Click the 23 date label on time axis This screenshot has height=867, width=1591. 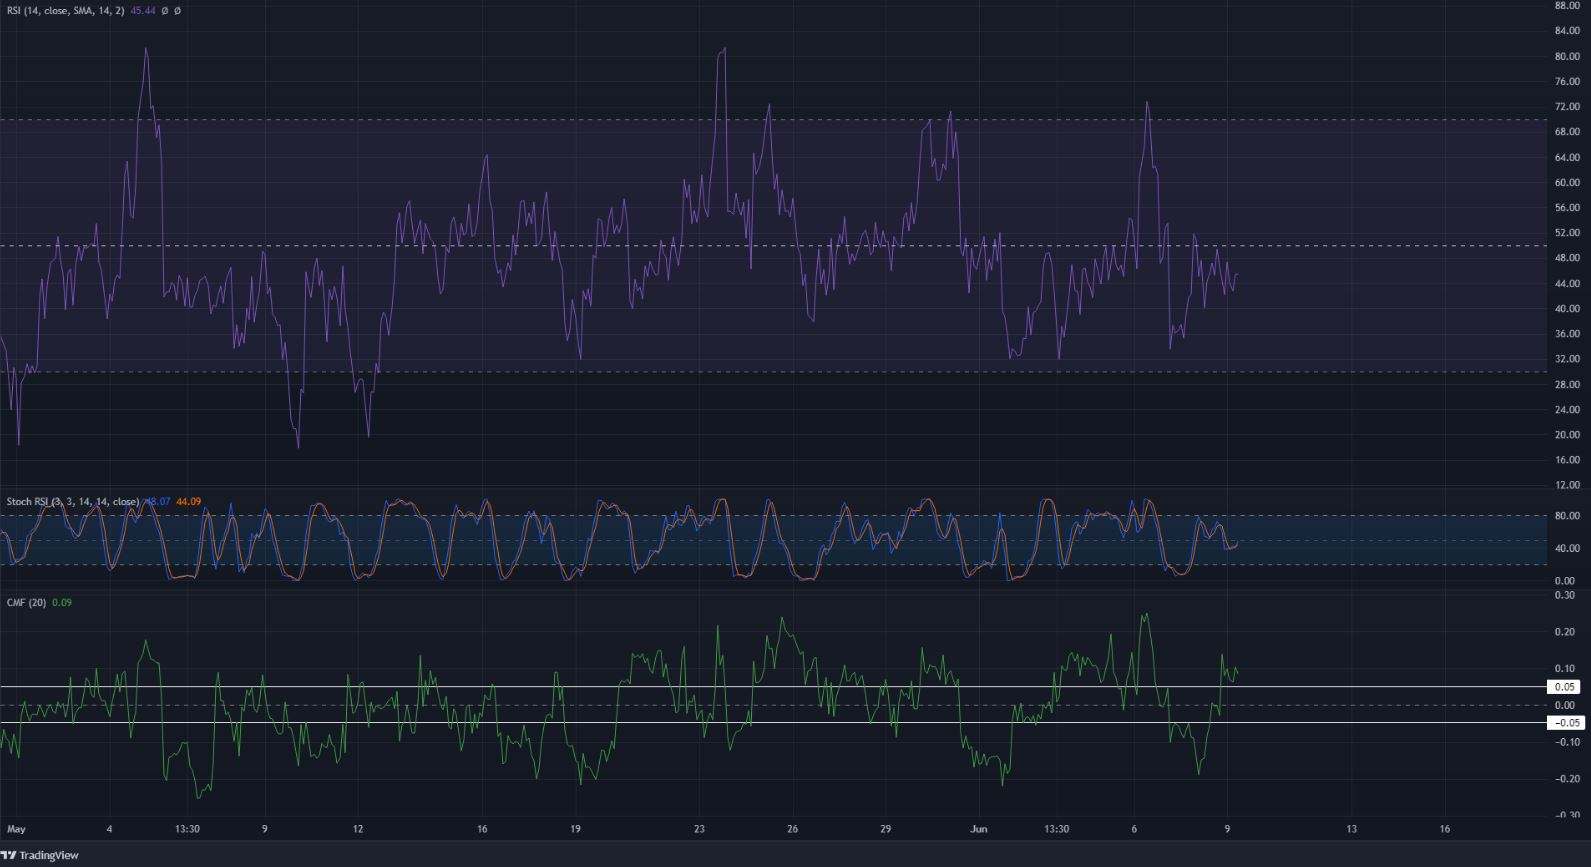coord(699,829)
